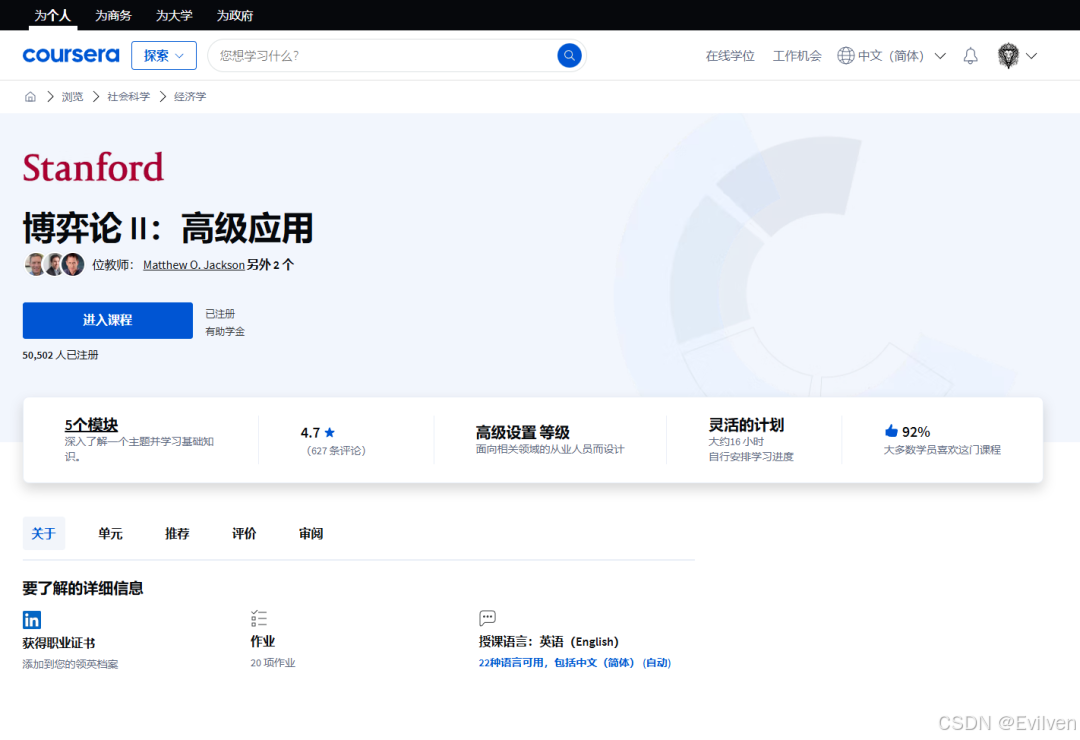Screen dimensions: 1080x740
Task: Open the 在线学位 link
Action: coord(730,56)
